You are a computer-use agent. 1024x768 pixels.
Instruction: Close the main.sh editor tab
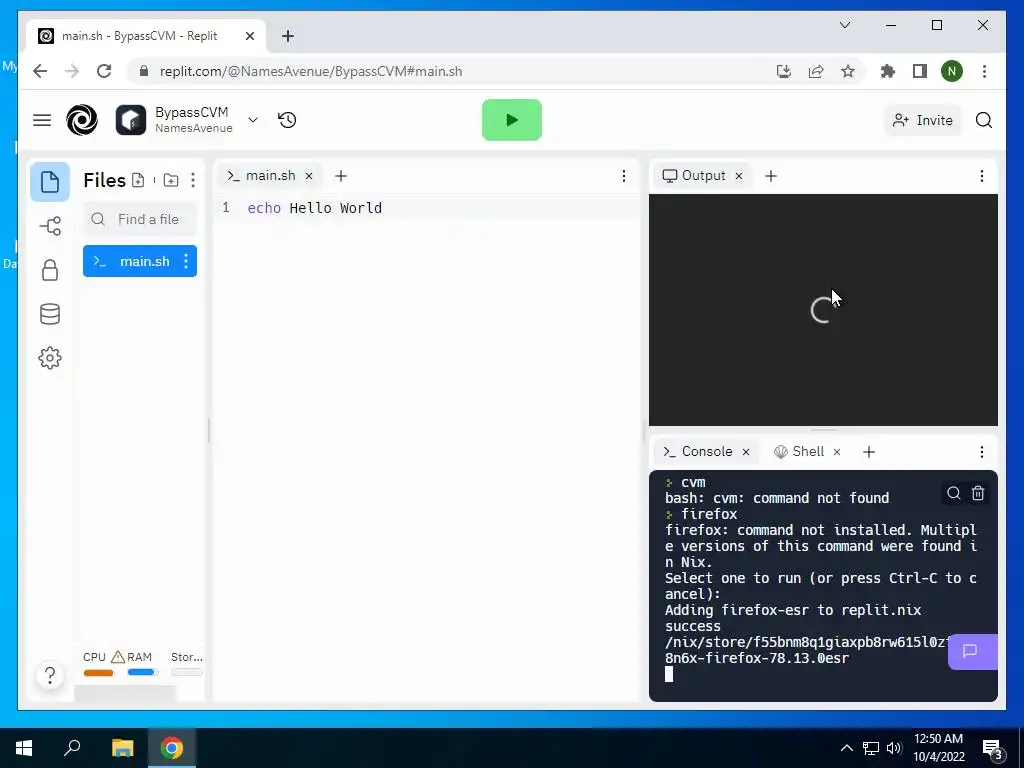[309, 176]
